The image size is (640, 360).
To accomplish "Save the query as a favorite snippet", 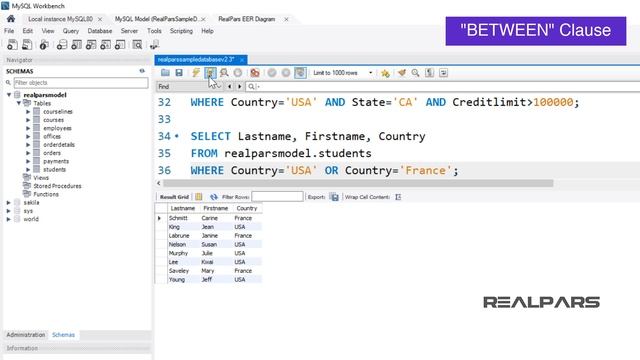I will (x=385, y=73).
